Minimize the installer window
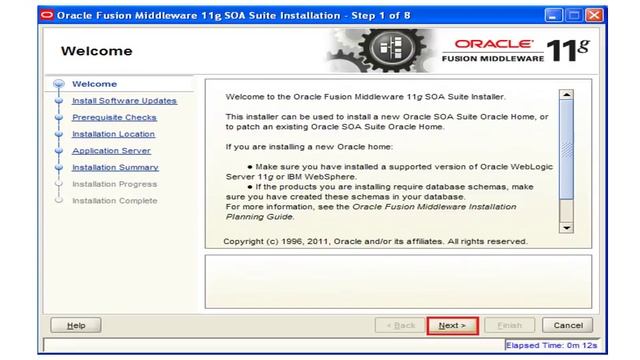 point(553,16)
